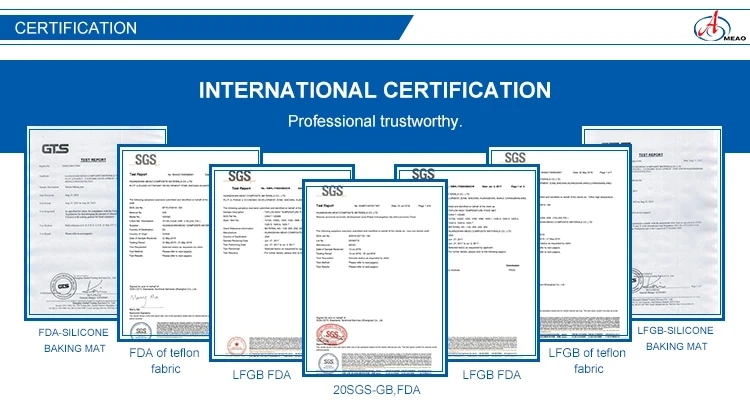Screen dimensions: 750x420
Task: Open the LFGB silicone baking mat certificate
Action: point(678,223)
